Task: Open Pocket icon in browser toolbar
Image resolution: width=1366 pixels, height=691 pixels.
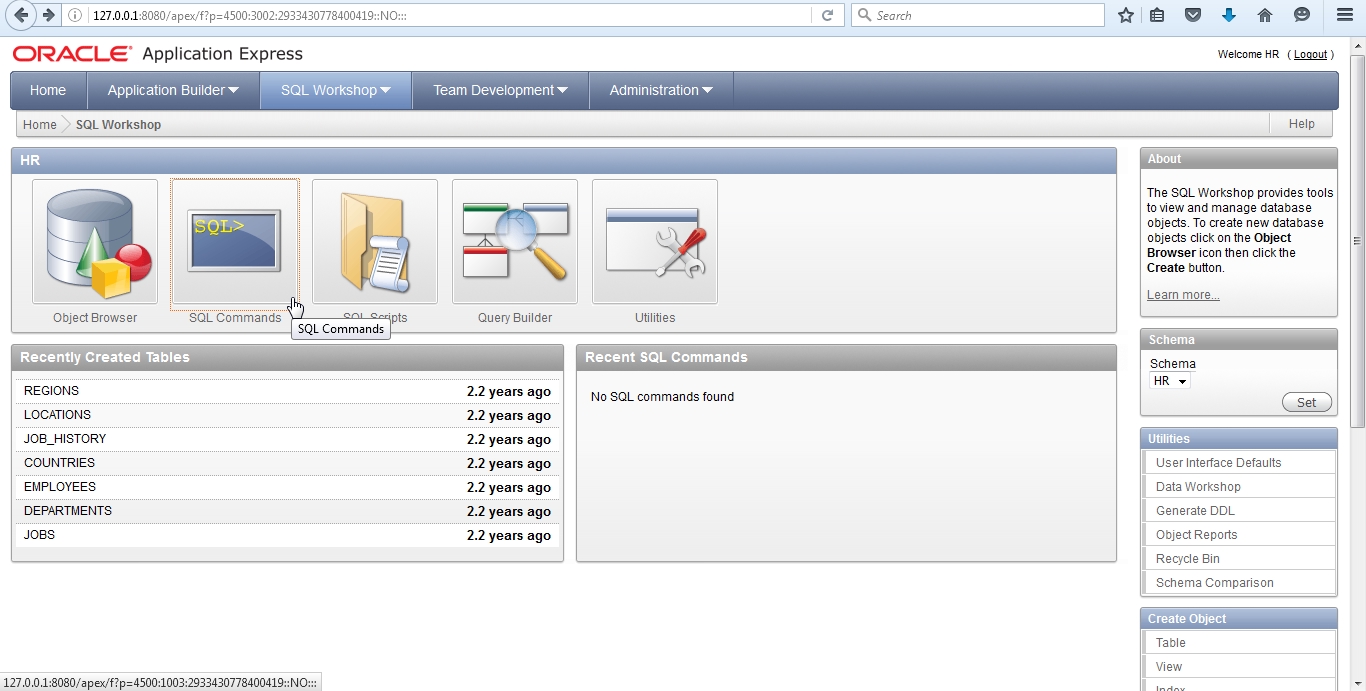Action: 1193,15
